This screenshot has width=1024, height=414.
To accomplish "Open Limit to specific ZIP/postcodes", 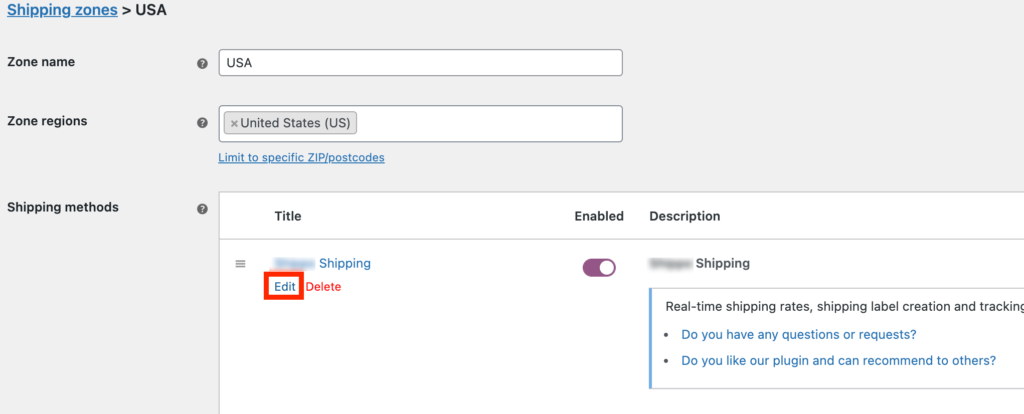I will pos(301,158).
